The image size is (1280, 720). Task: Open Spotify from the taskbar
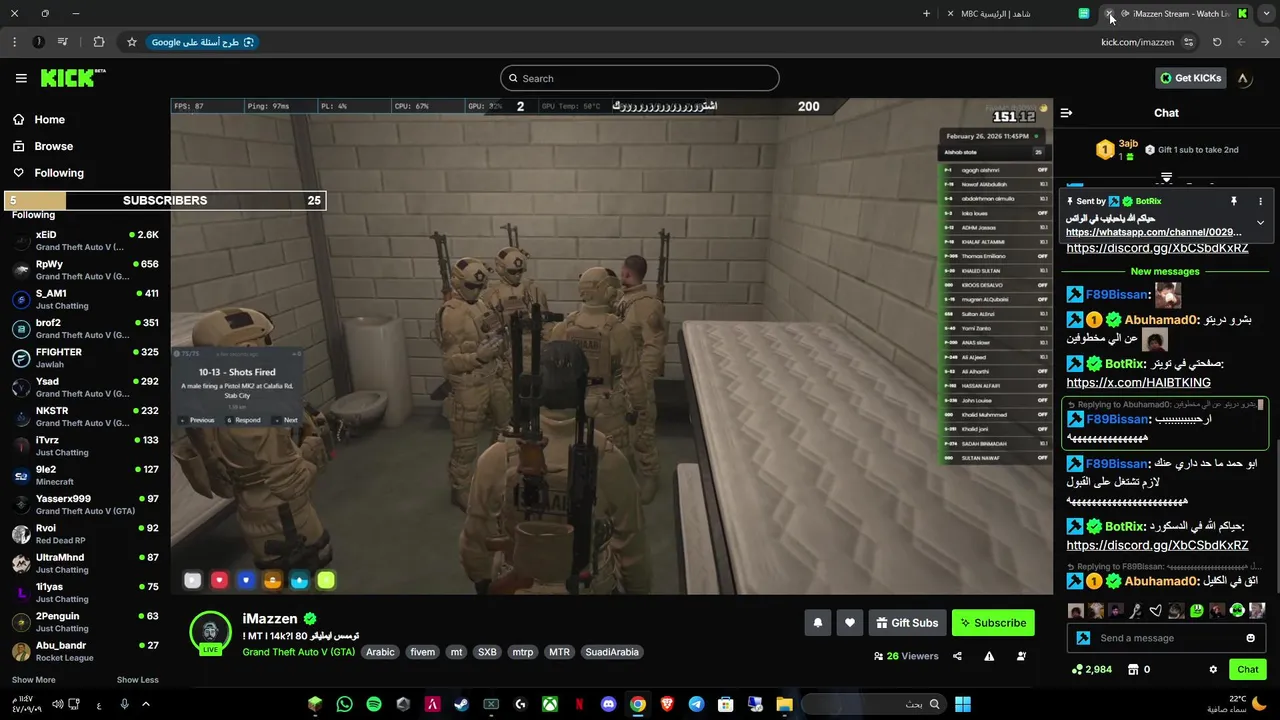(x=374, y=704)
